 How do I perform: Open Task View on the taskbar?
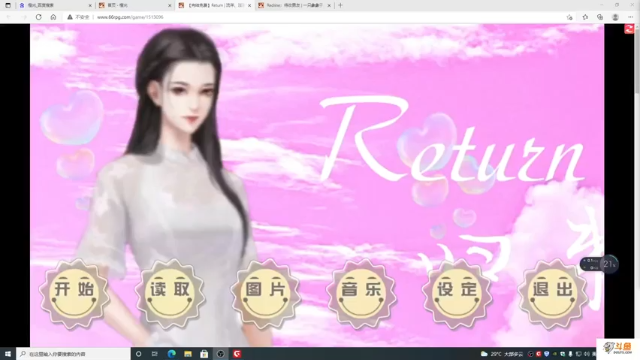pyautogui.click(x=155, y=354)
